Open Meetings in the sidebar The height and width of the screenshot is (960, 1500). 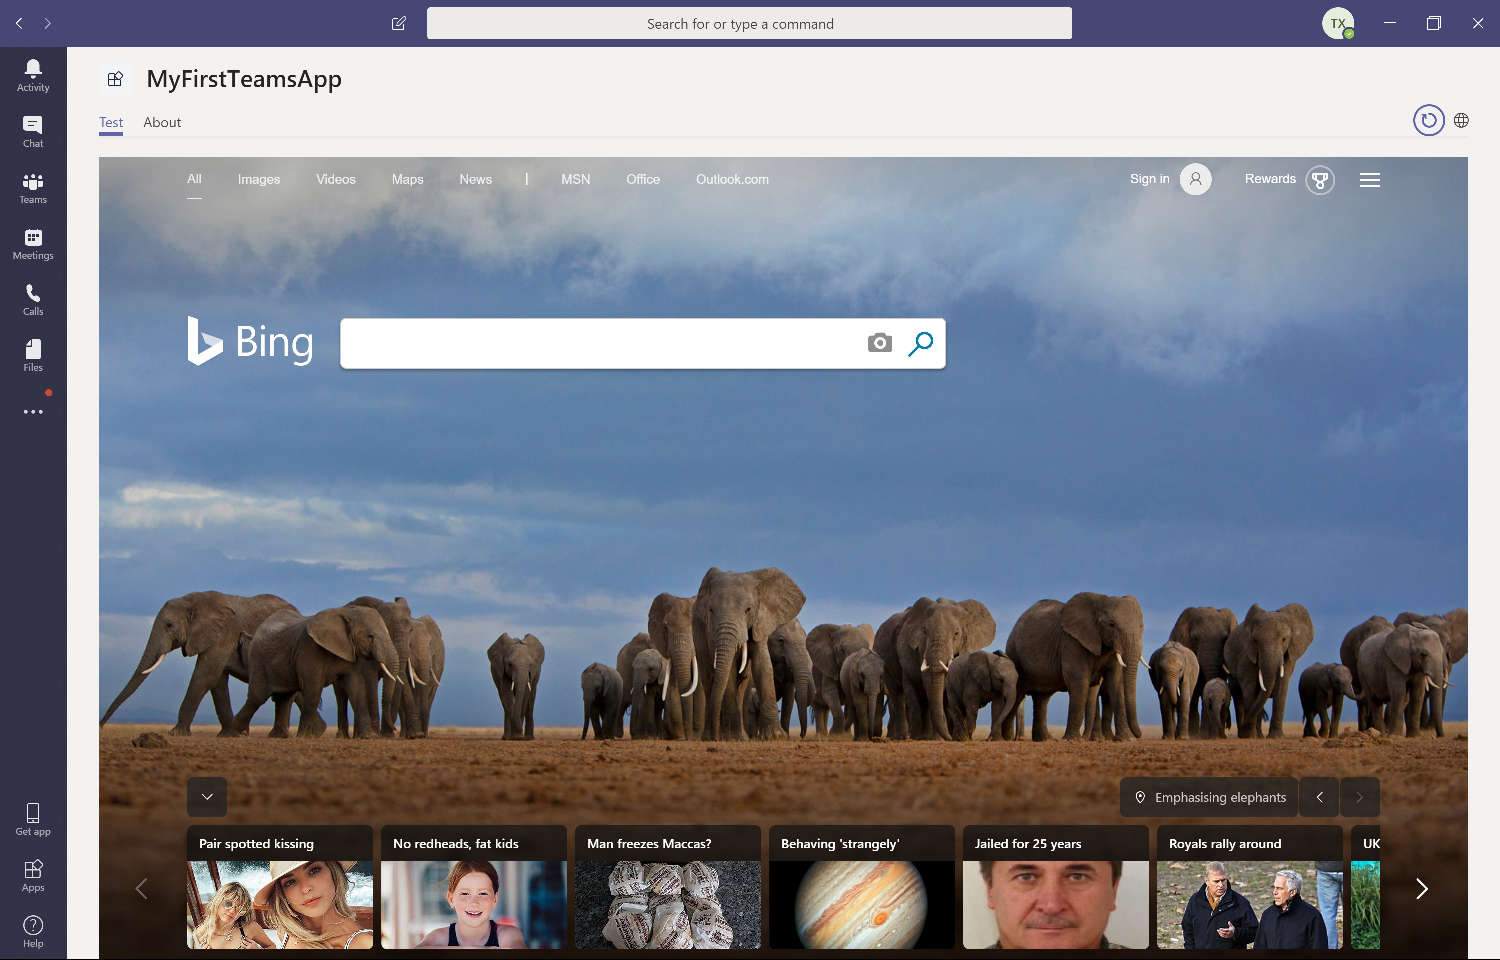coord(33,243)
